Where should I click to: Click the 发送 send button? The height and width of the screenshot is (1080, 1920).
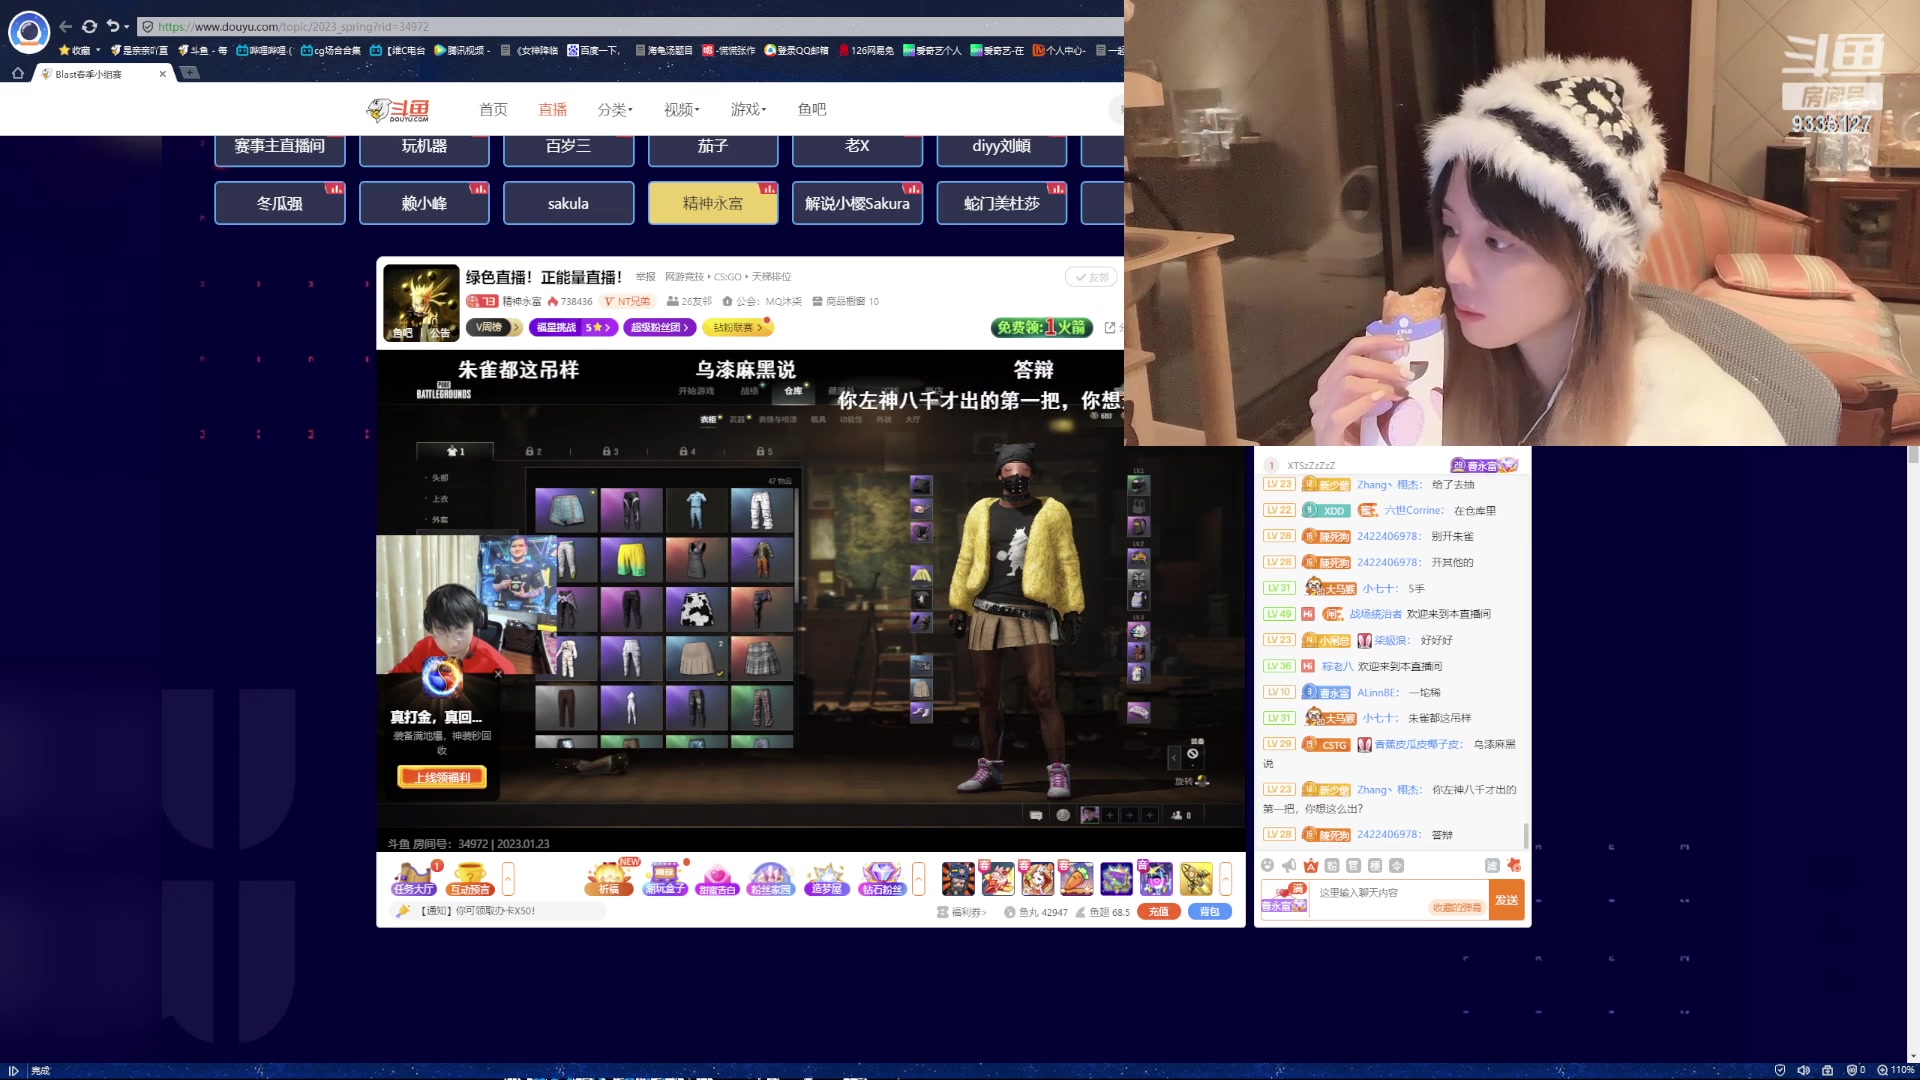point(1506,900)
